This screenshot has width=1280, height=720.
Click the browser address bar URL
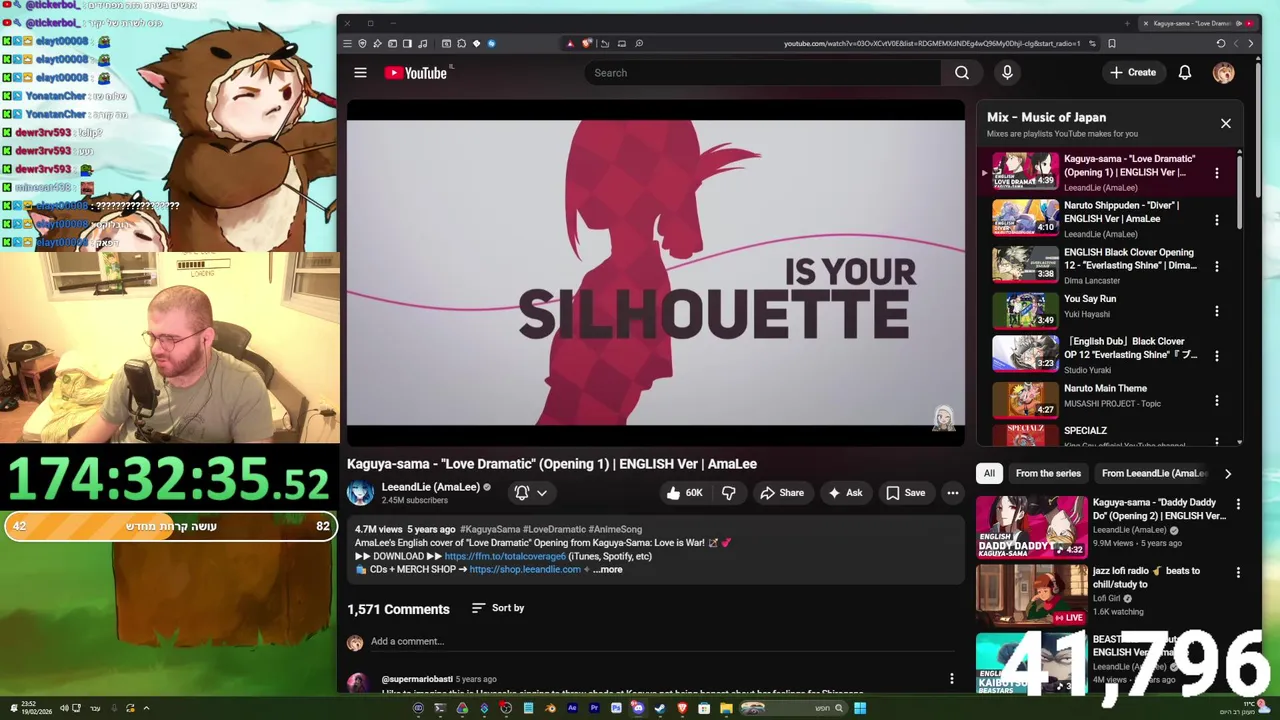coord(932,43)
